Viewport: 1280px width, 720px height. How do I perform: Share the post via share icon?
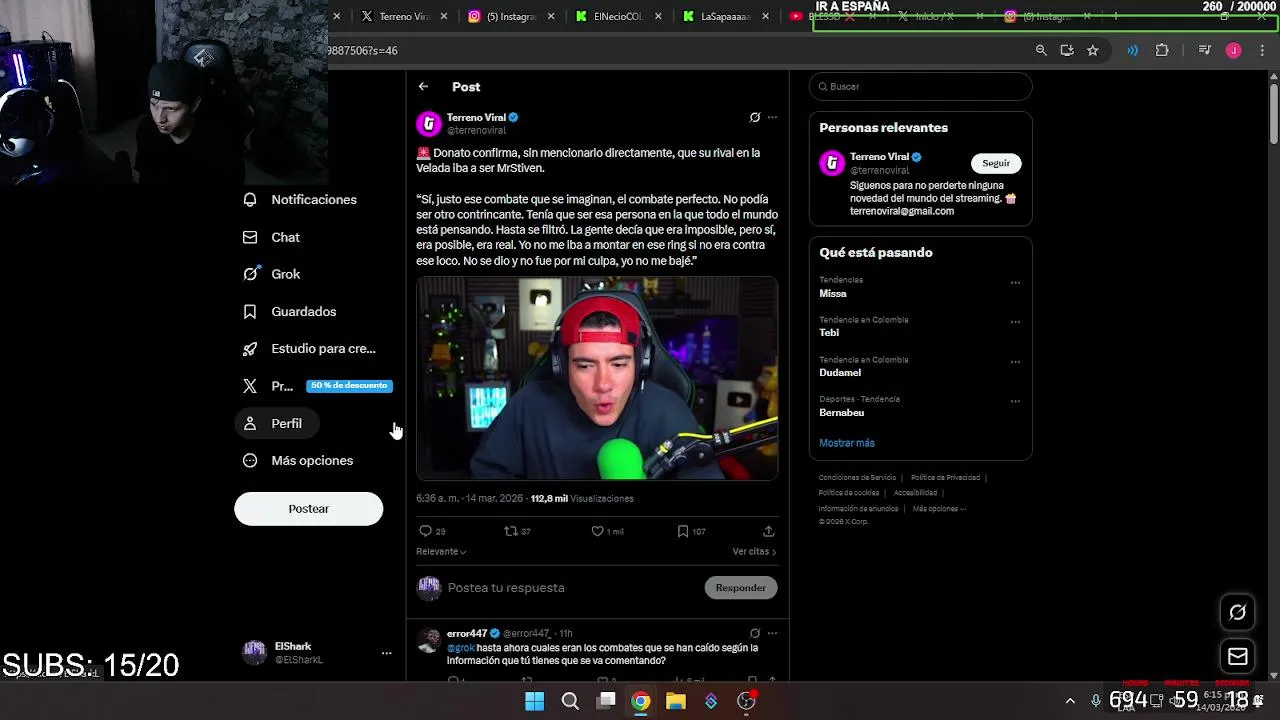(768, 531)
